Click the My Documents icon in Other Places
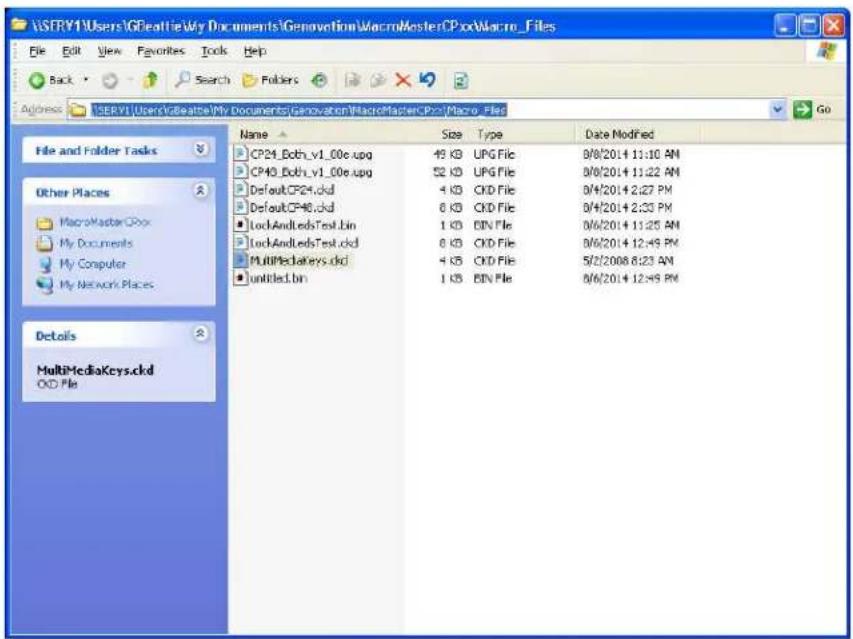The height and width of the screenshot is (639, 853). (x=45, y=243)
